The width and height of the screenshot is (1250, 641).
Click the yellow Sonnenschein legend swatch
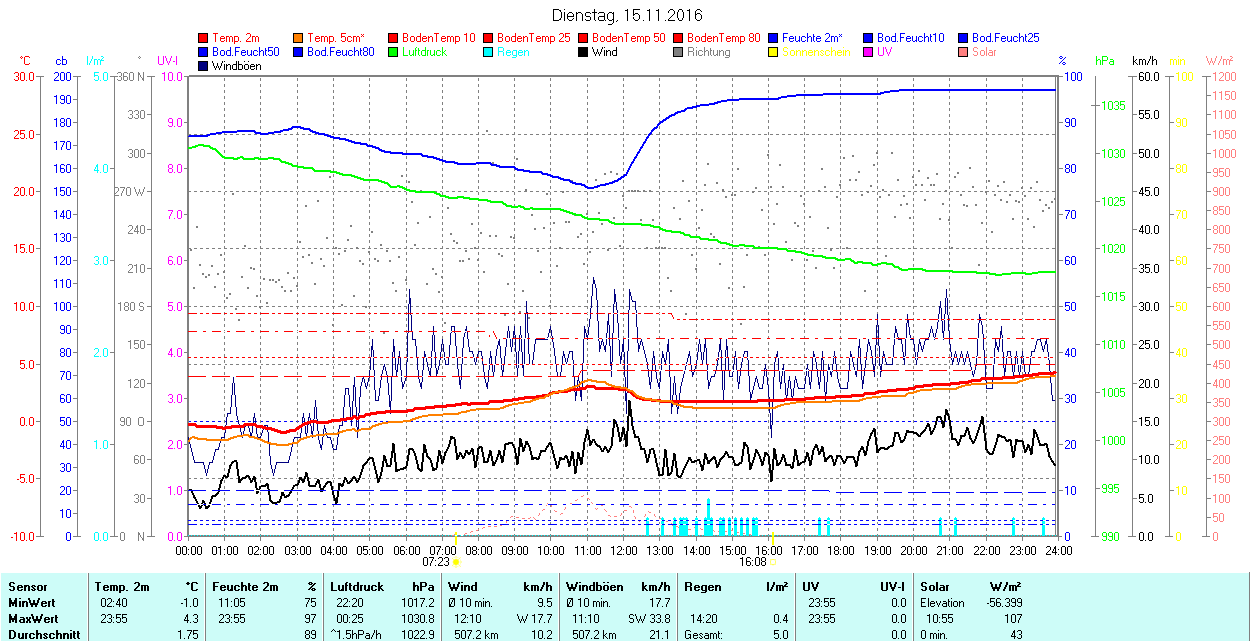[774, 52]
